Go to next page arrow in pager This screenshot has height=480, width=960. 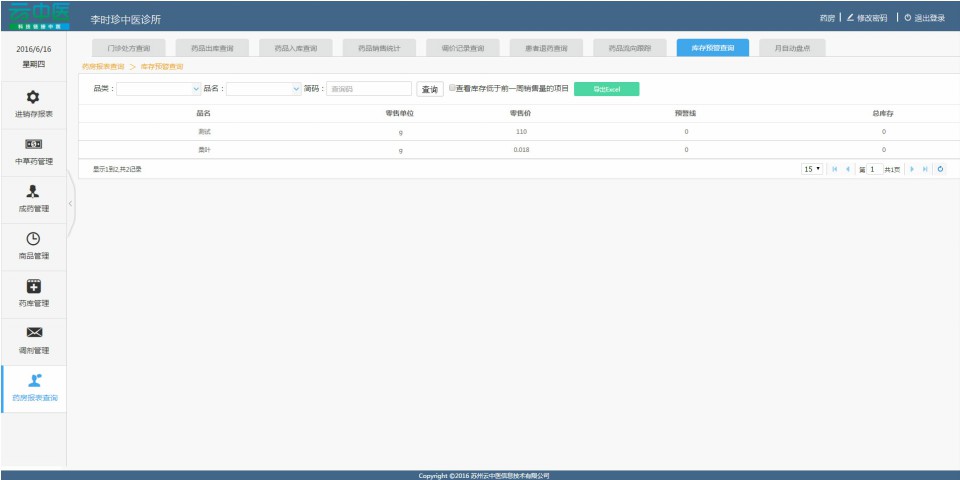911,169
